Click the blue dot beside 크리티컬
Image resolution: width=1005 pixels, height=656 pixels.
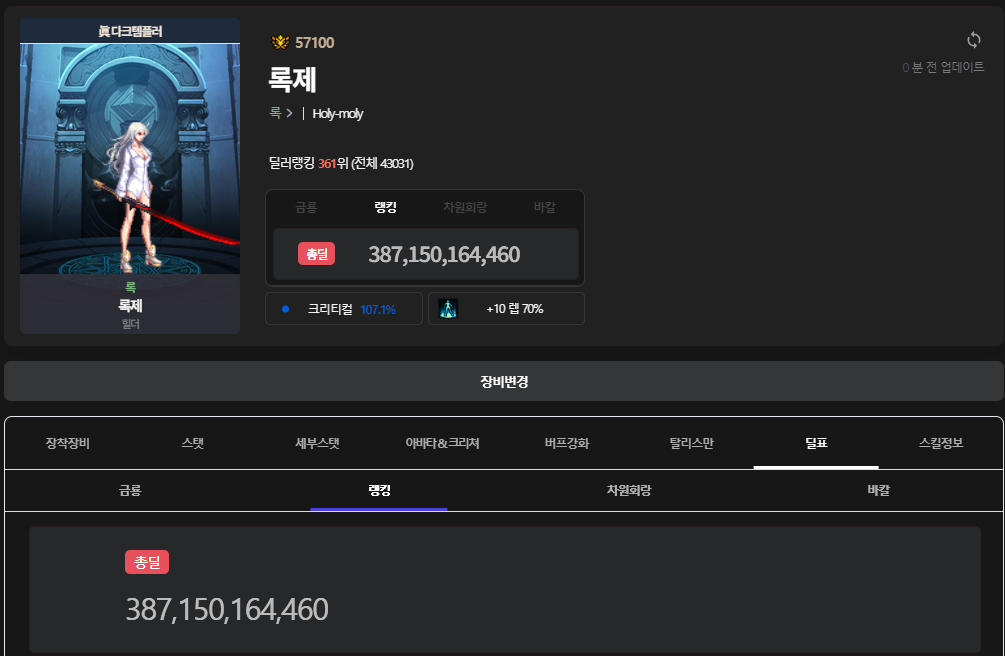pyautogui.click(x=286, y=309)
